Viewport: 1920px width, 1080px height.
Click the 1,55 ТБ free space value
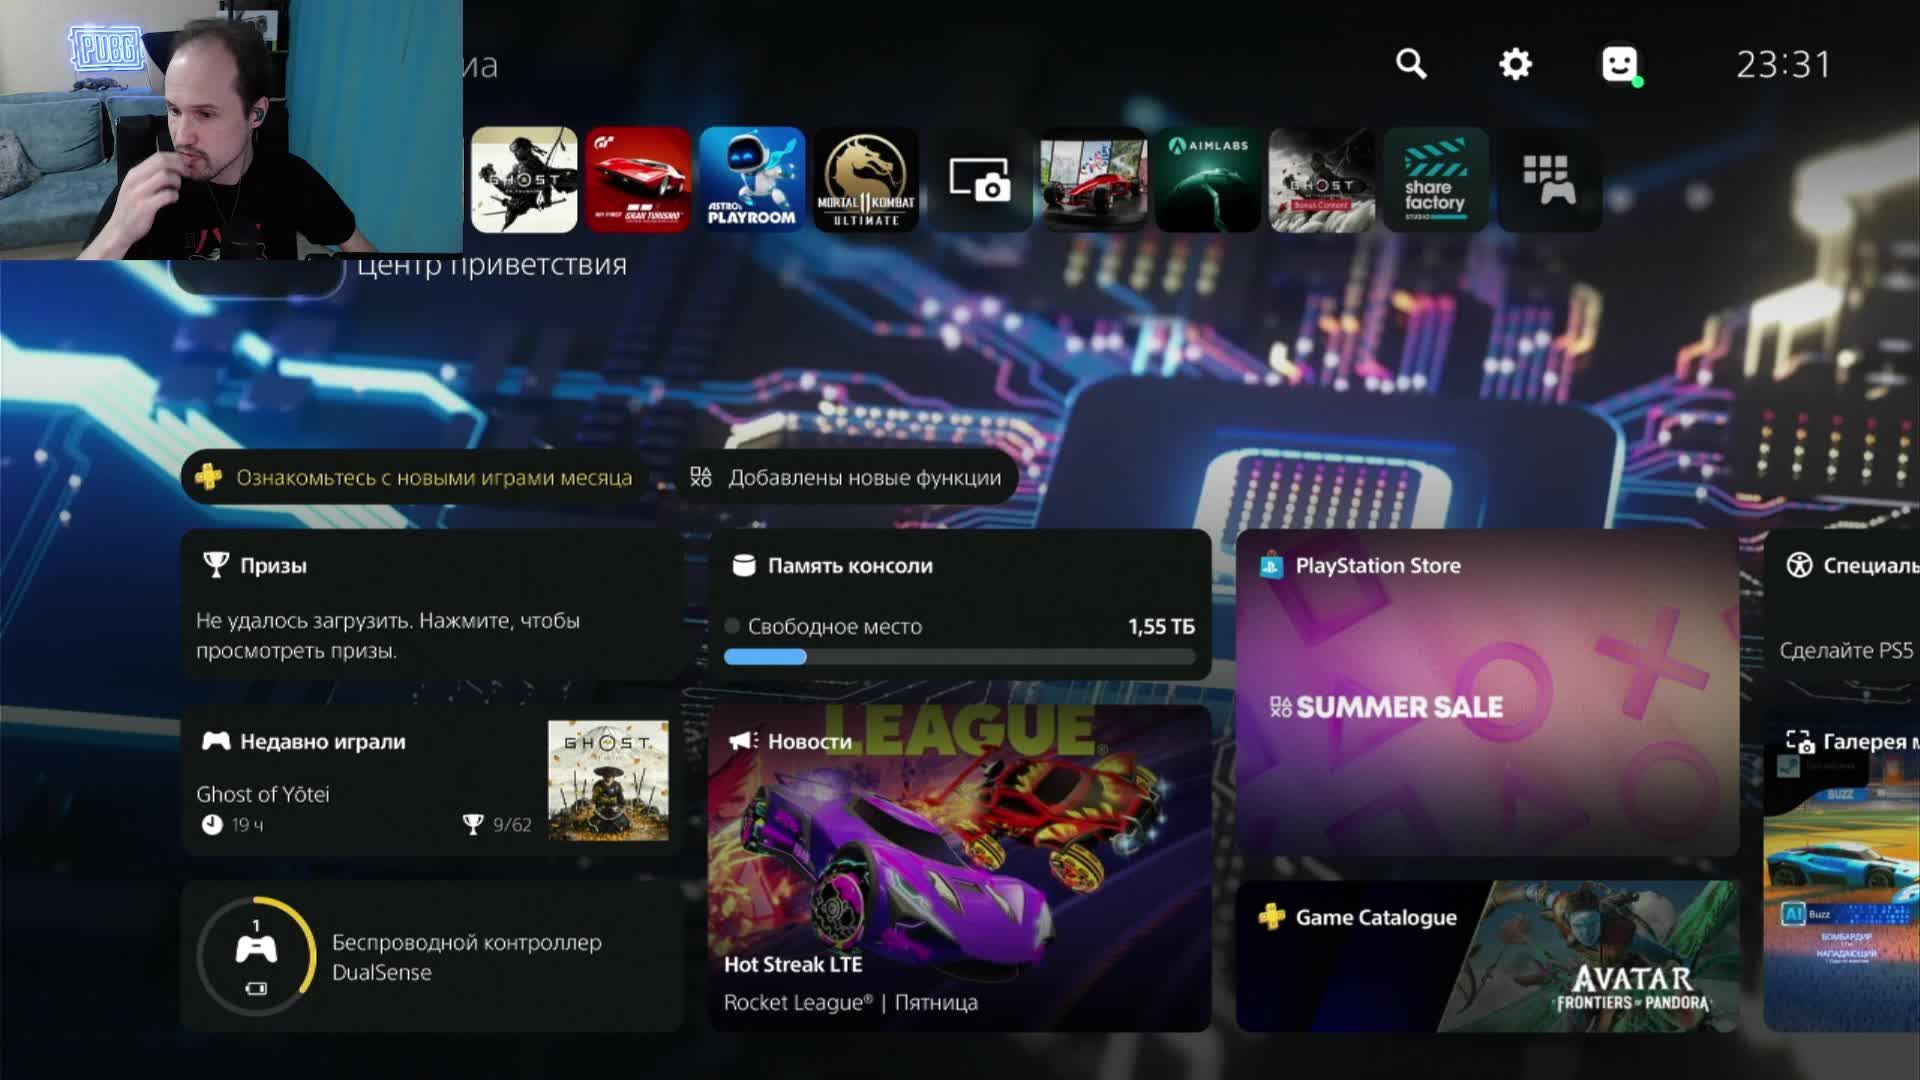tap(1161, 626)
